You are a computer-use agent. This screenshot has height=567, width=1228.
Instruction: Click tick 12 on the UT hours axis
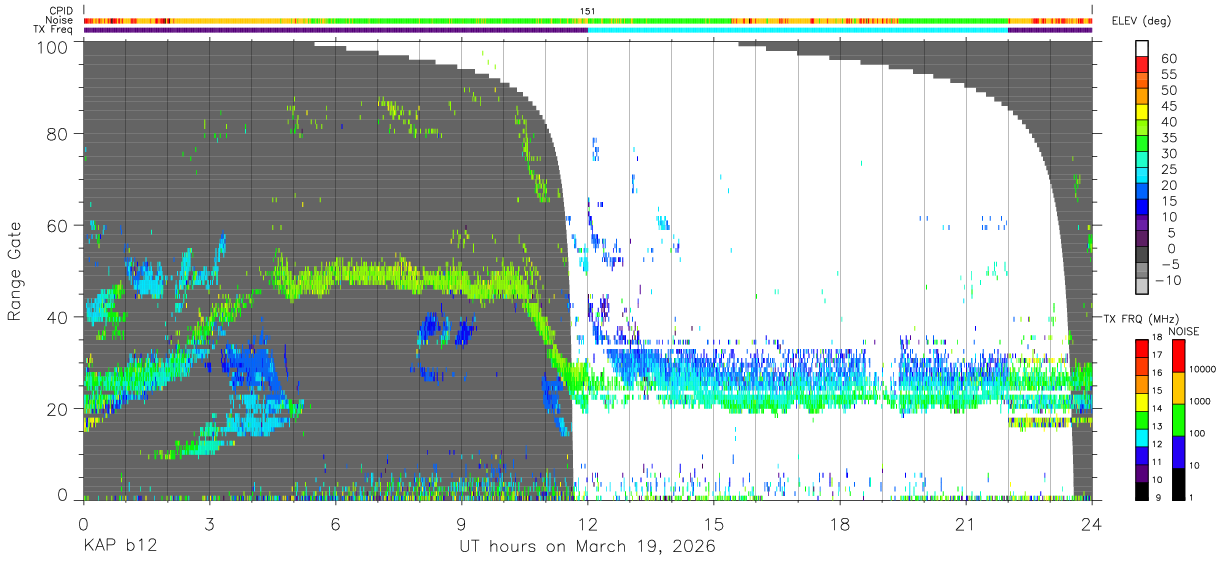588,525
